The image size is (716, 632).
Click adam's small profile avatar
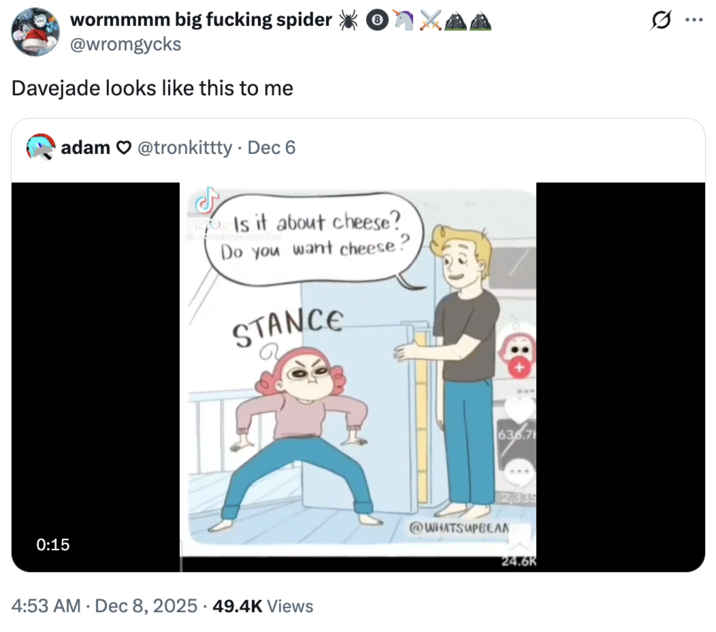tap(40, 148)
